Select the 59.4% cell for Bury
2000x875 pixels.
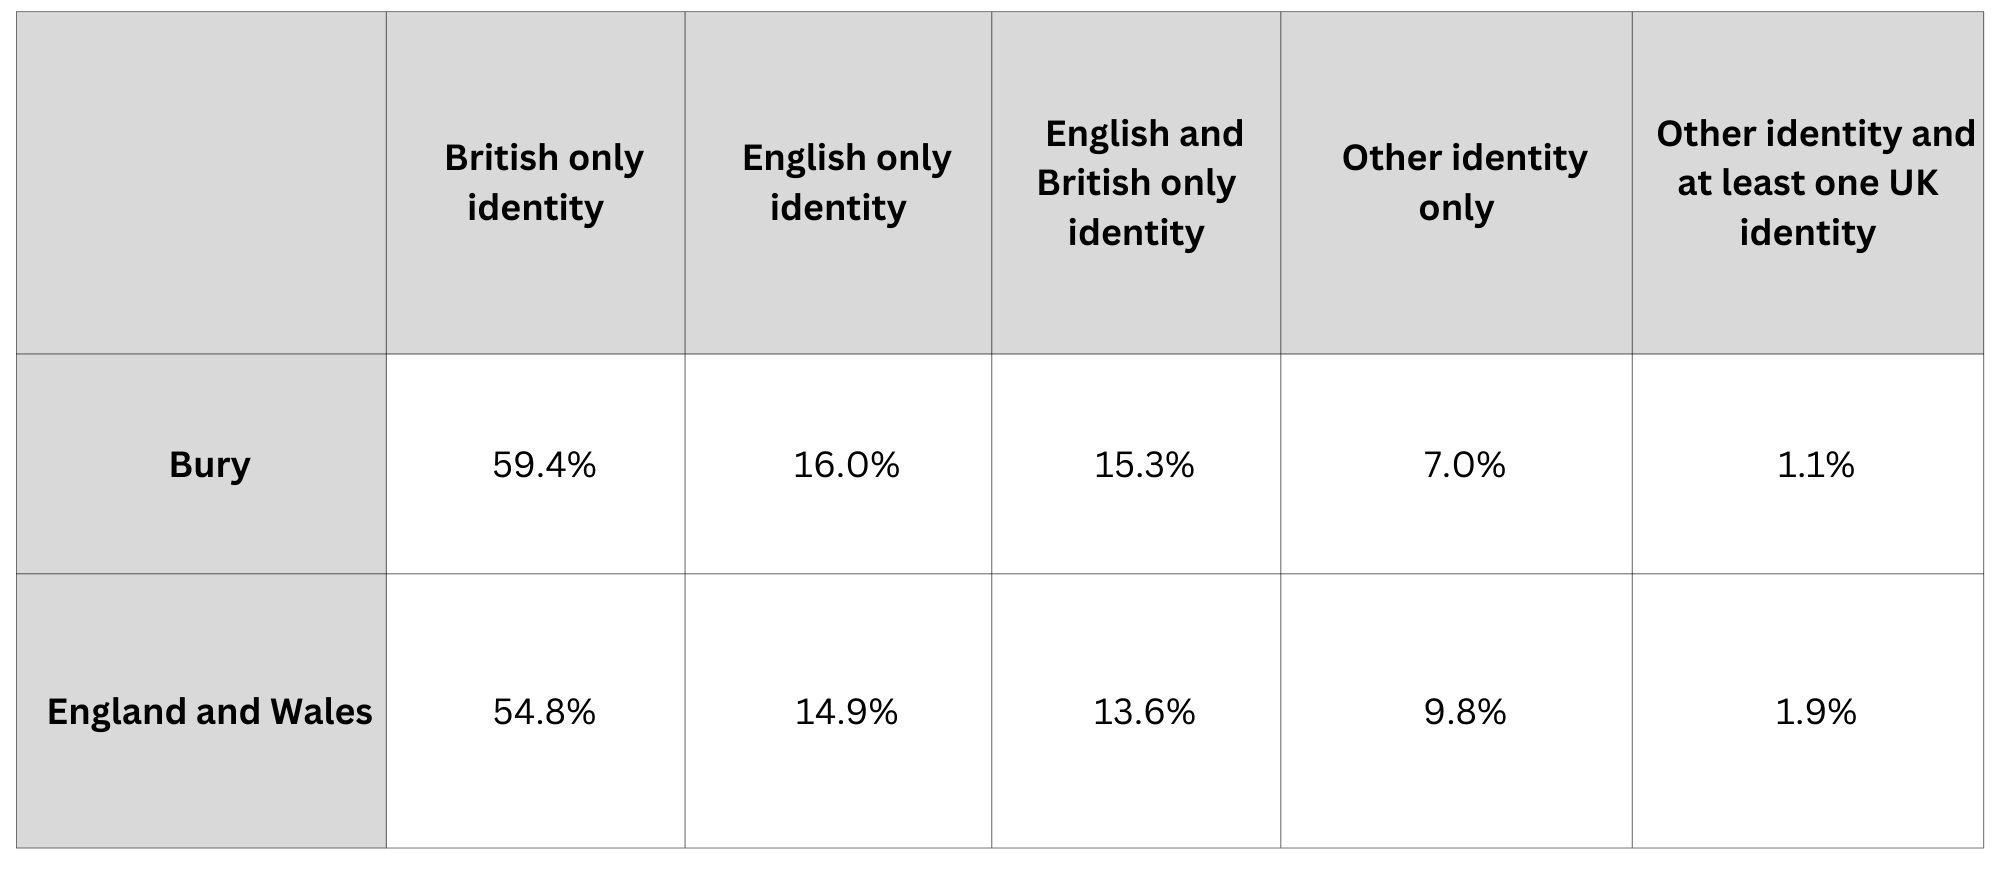pyautogui.click(x=535, y=464)
